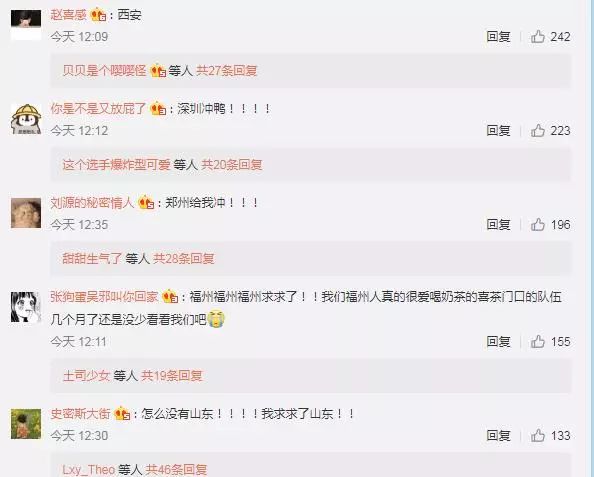
Task: Open the 甜甜生气了 replier profile link
Action: [x=92, y=258]
